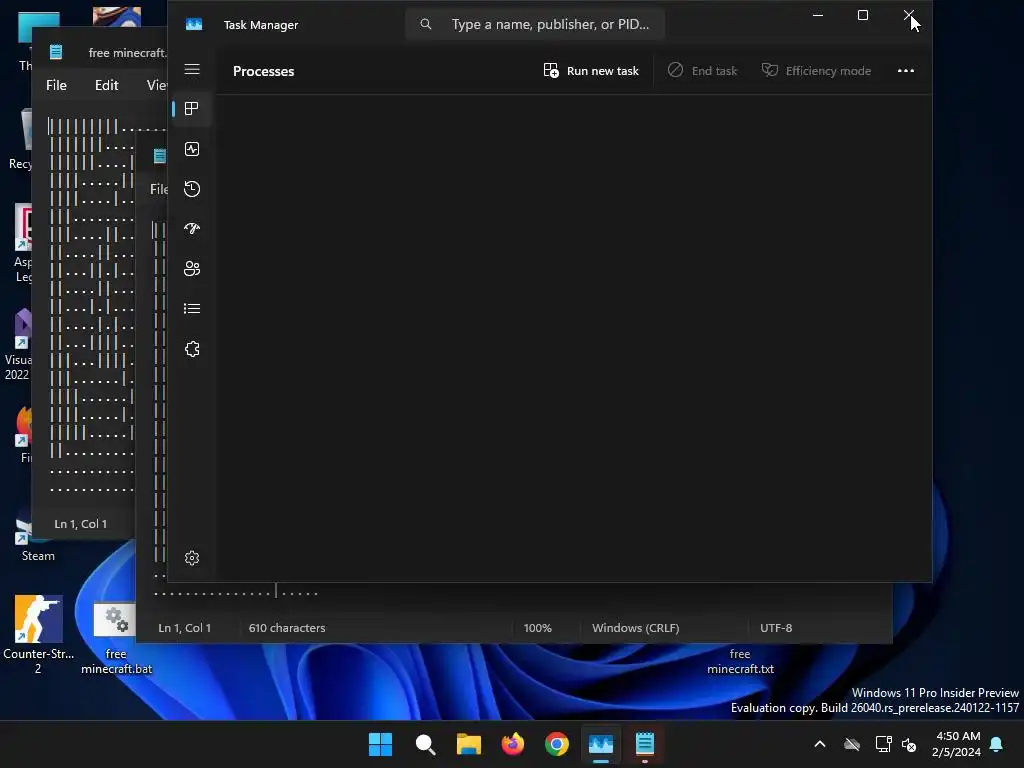The width and height of the screenshot is (1024, 768).
Task: Click the search magnifier icon in Task Manager
Action: [x=426, y=24]
